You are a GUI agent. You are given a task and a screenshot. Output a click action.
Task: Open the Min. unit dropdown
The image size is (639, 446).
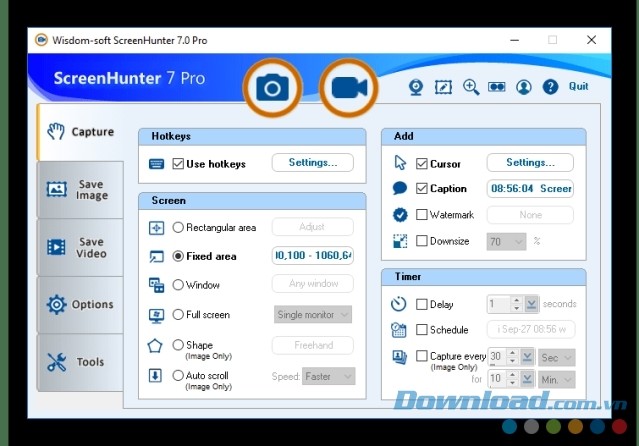[x=557, y=380]
